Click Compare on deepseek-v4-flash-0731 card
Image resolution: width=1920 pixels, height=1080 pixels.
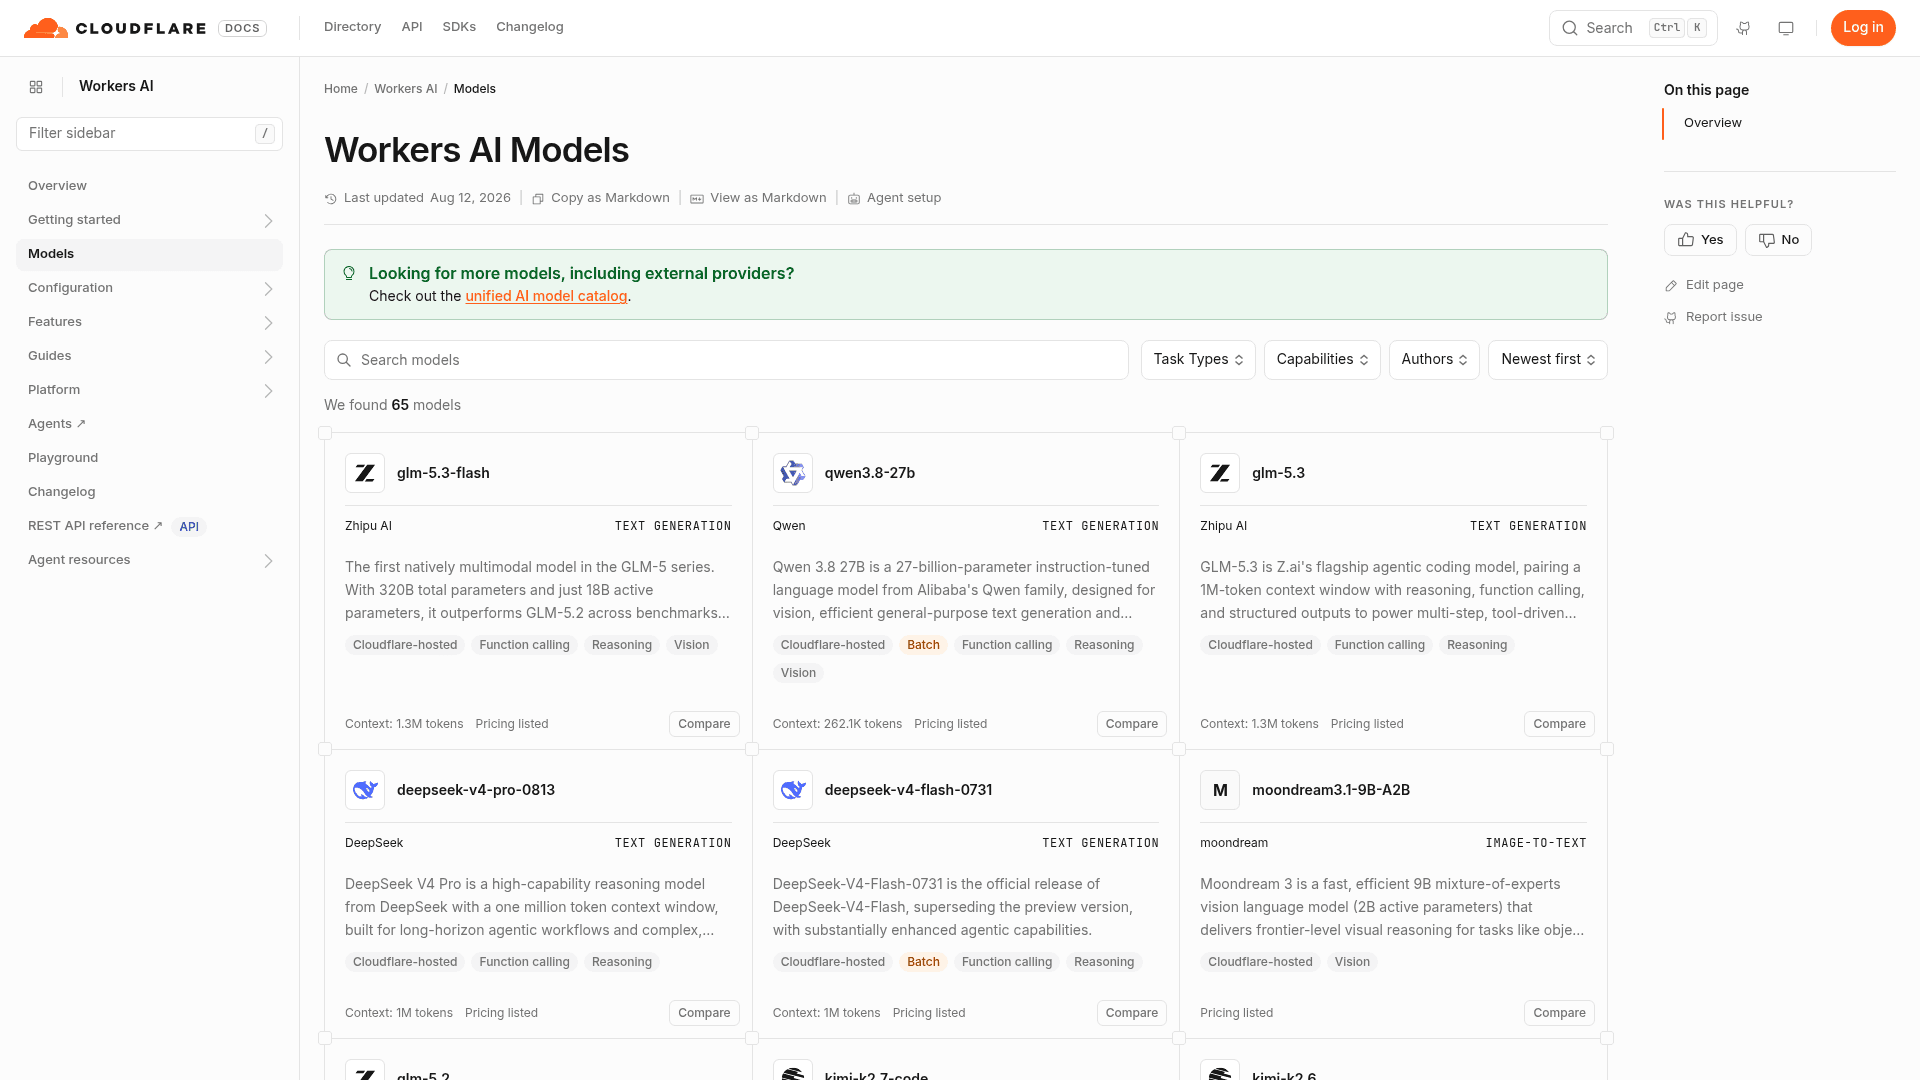[1132, 1013]
